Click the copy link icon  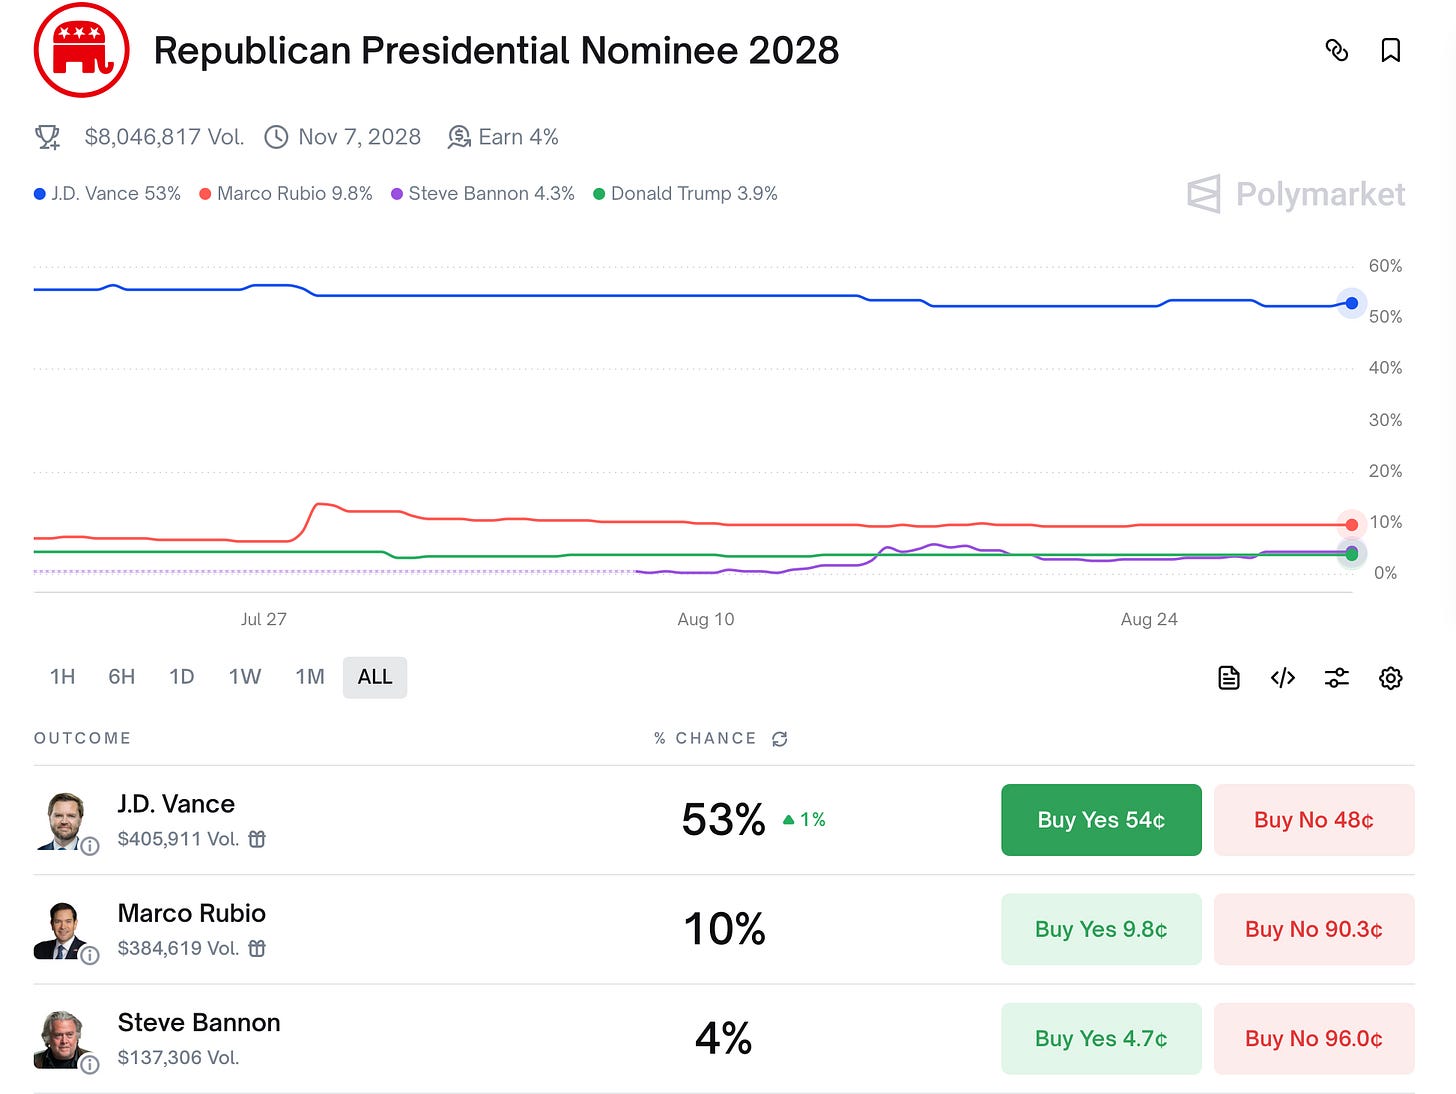pos(1337,50)
